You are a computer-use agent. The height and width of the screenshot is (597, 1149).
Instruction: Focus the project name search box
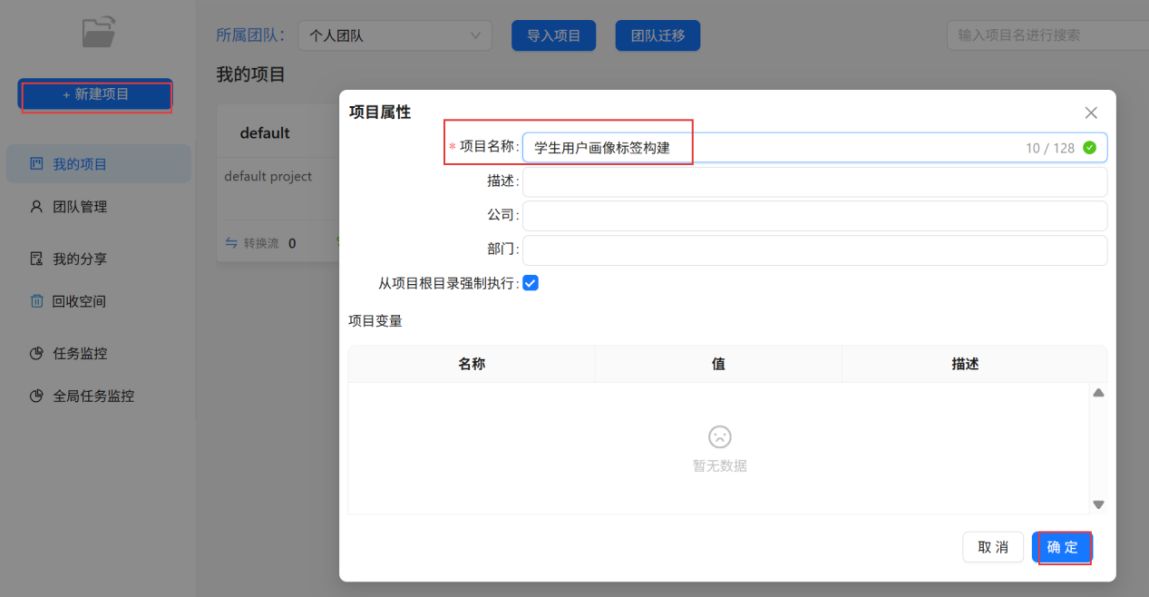click(x=1048, y=35)
